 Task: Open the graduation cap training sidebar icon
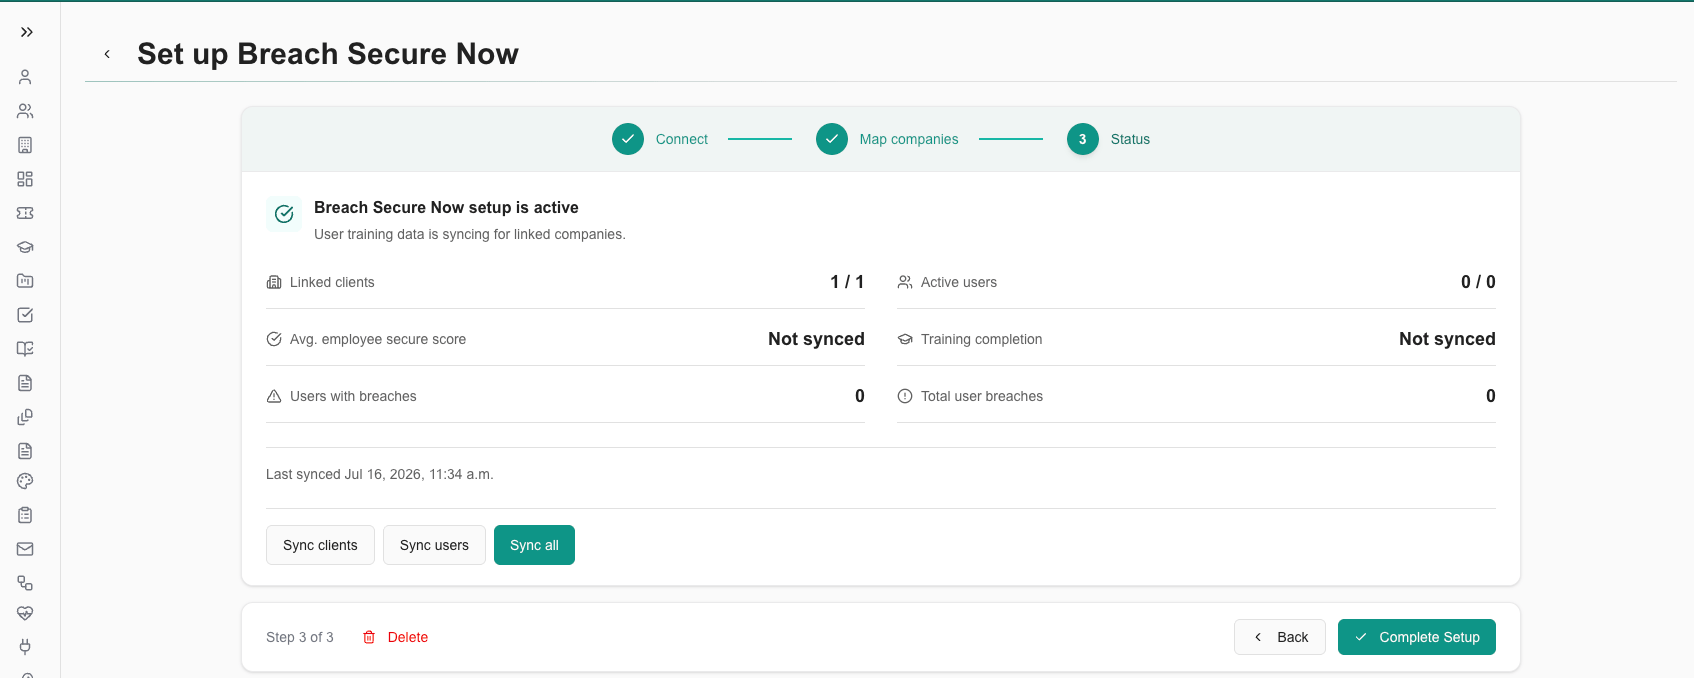[x=25, y=247]
